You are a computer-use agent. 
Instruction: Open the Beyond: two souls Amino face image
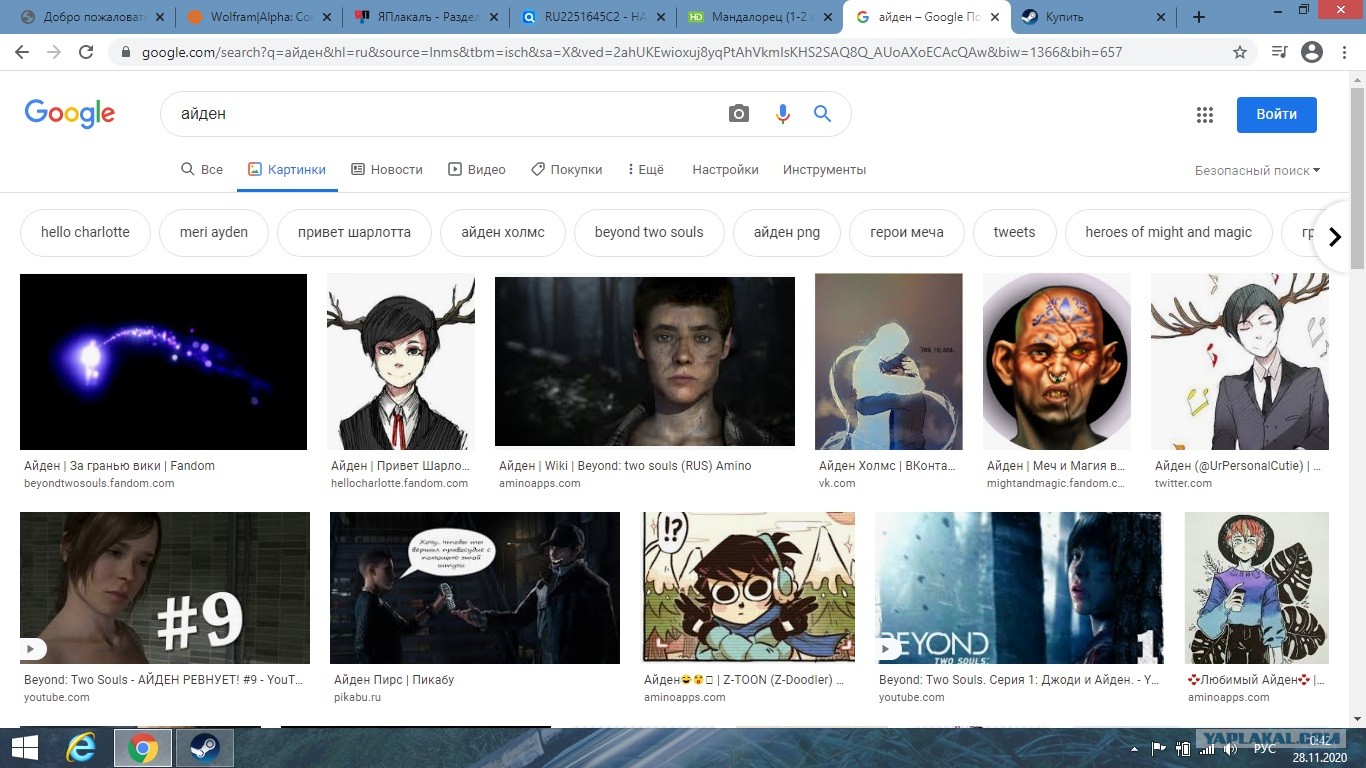pyautogui.click(x=645, y=361)
